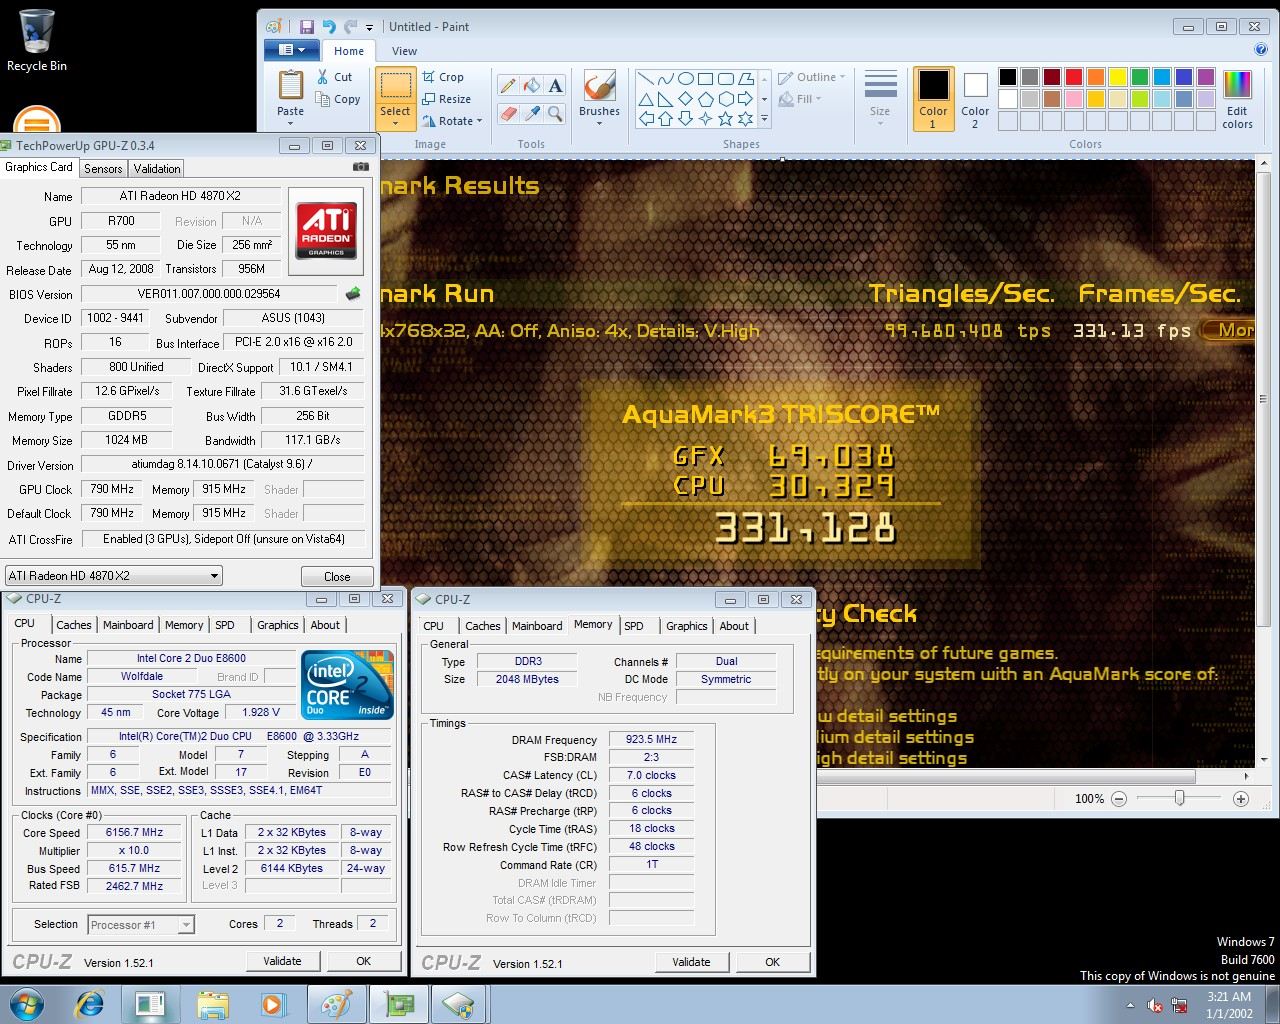Choose the Text tool in Paint
The width and height of the screenshot is (1280, 1024).
tap(555, 86)
